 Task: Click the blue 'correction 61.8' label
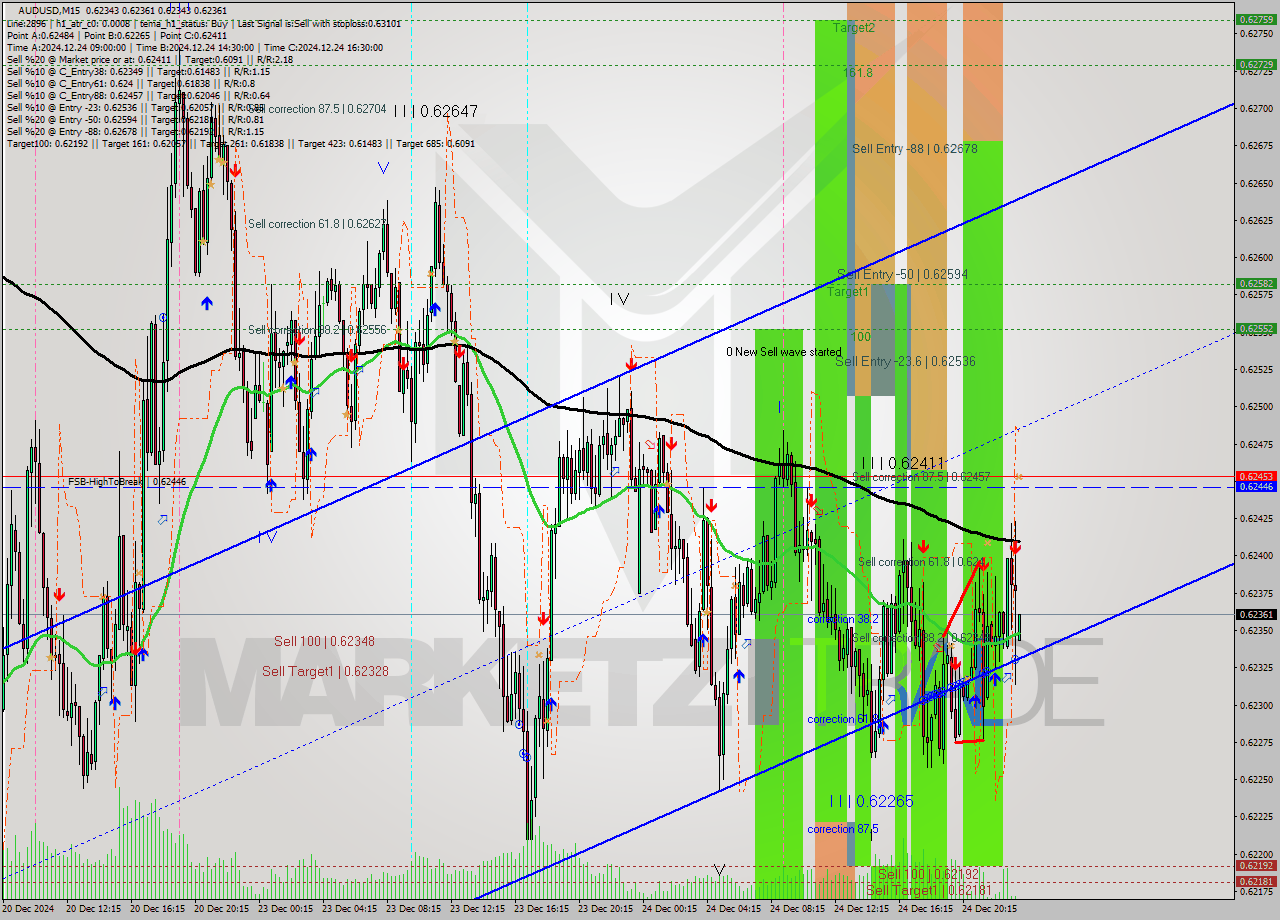tap(844, 719)
